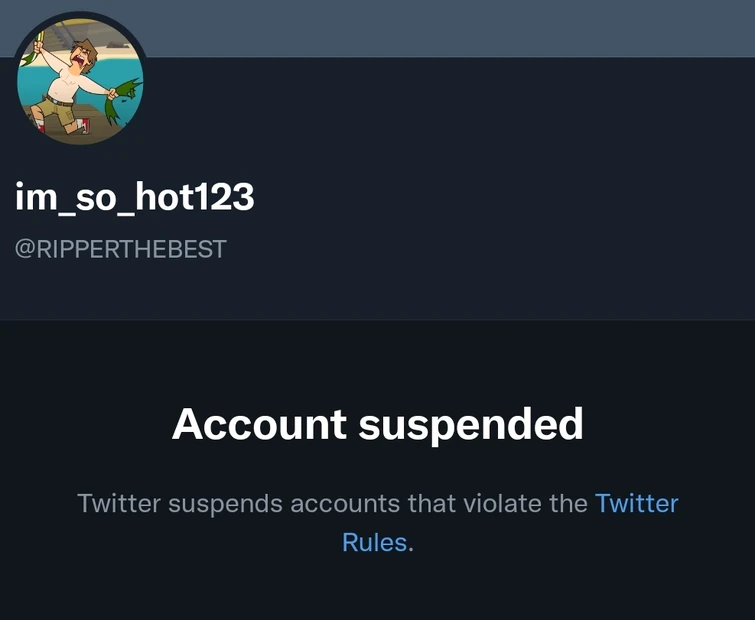Select the @RIPPERTHEBEST handle
755x620 pixels.
(121, 248)
